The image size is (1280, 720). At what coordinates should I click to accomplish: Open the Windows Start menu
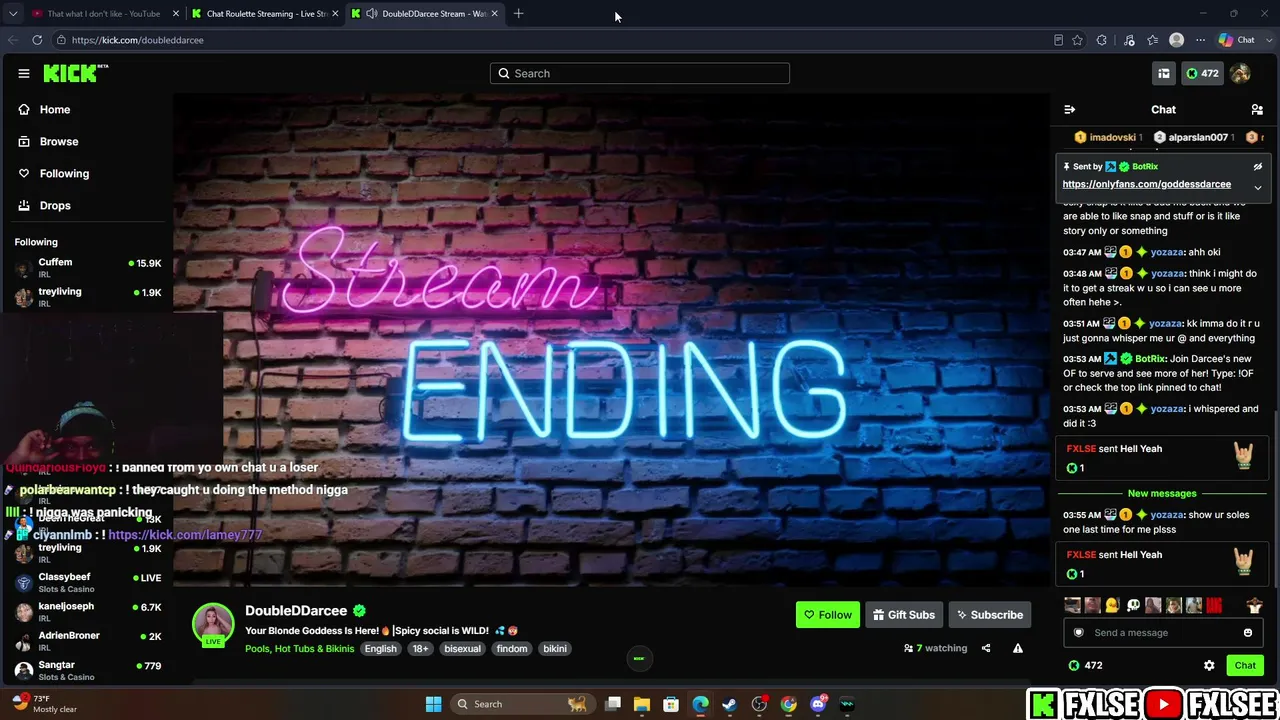coord(433,704)
